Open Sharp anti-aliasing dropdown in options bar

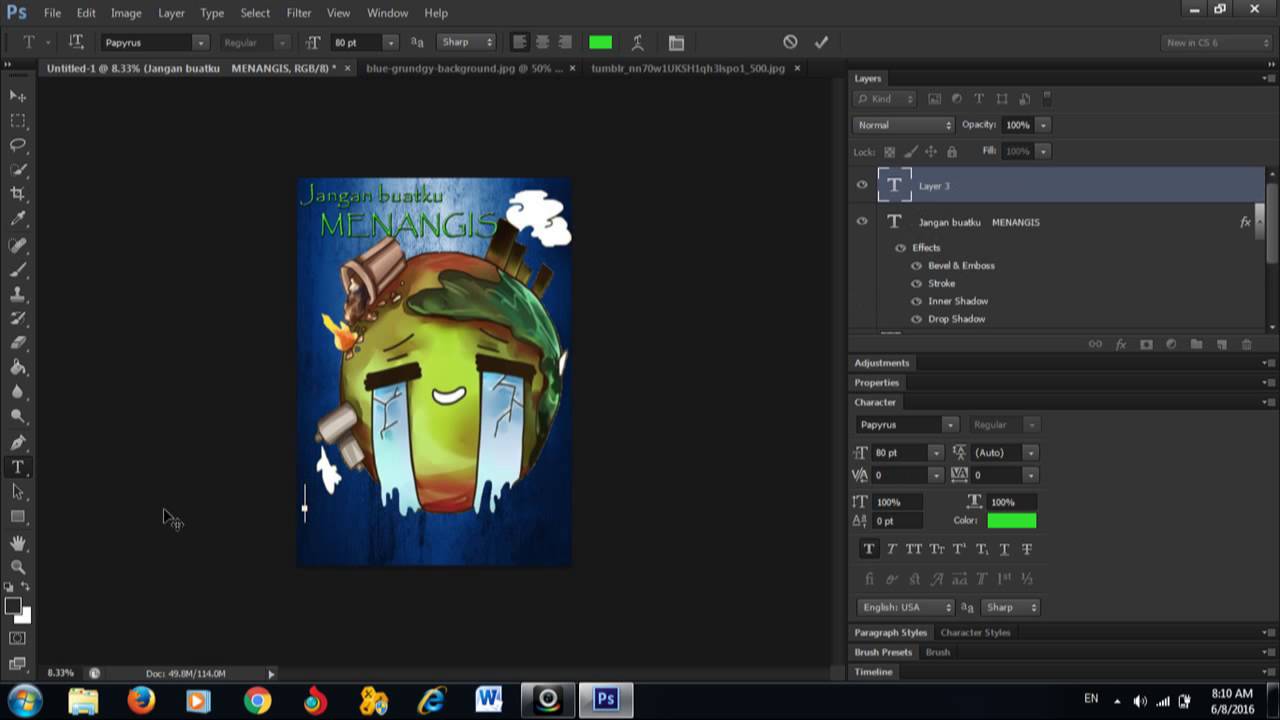(x=467, y=42)
